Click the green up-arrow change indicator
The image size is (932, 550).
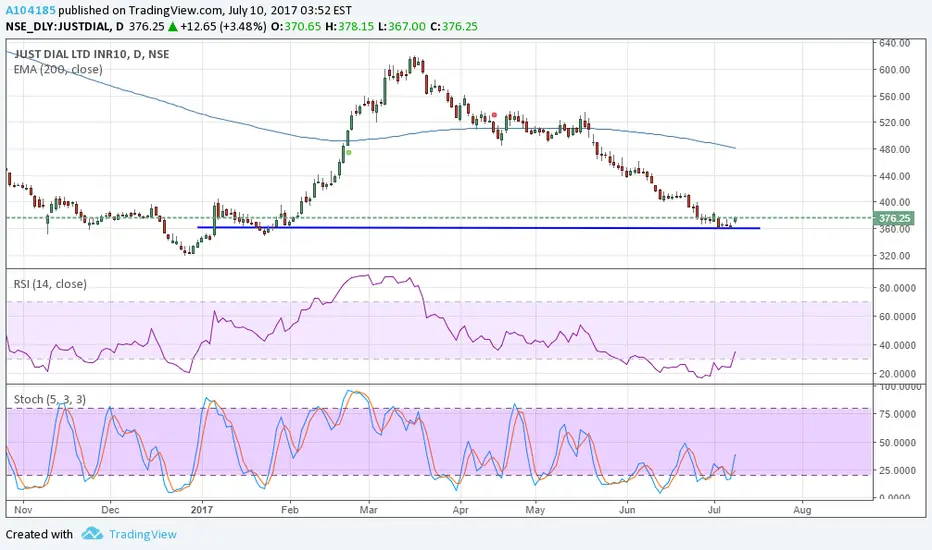pyautogui.click(x=172, y=26)
